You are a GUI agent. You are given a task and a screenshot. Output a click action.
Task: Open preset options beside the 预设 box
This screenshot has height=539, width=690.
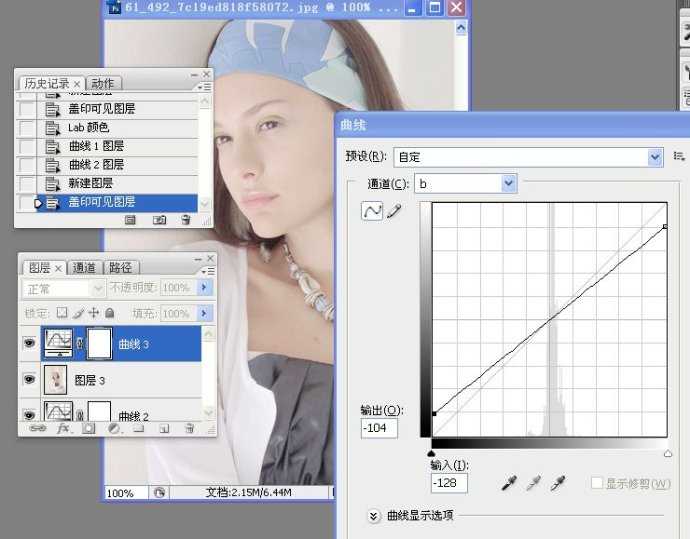[x=679, y=156]
